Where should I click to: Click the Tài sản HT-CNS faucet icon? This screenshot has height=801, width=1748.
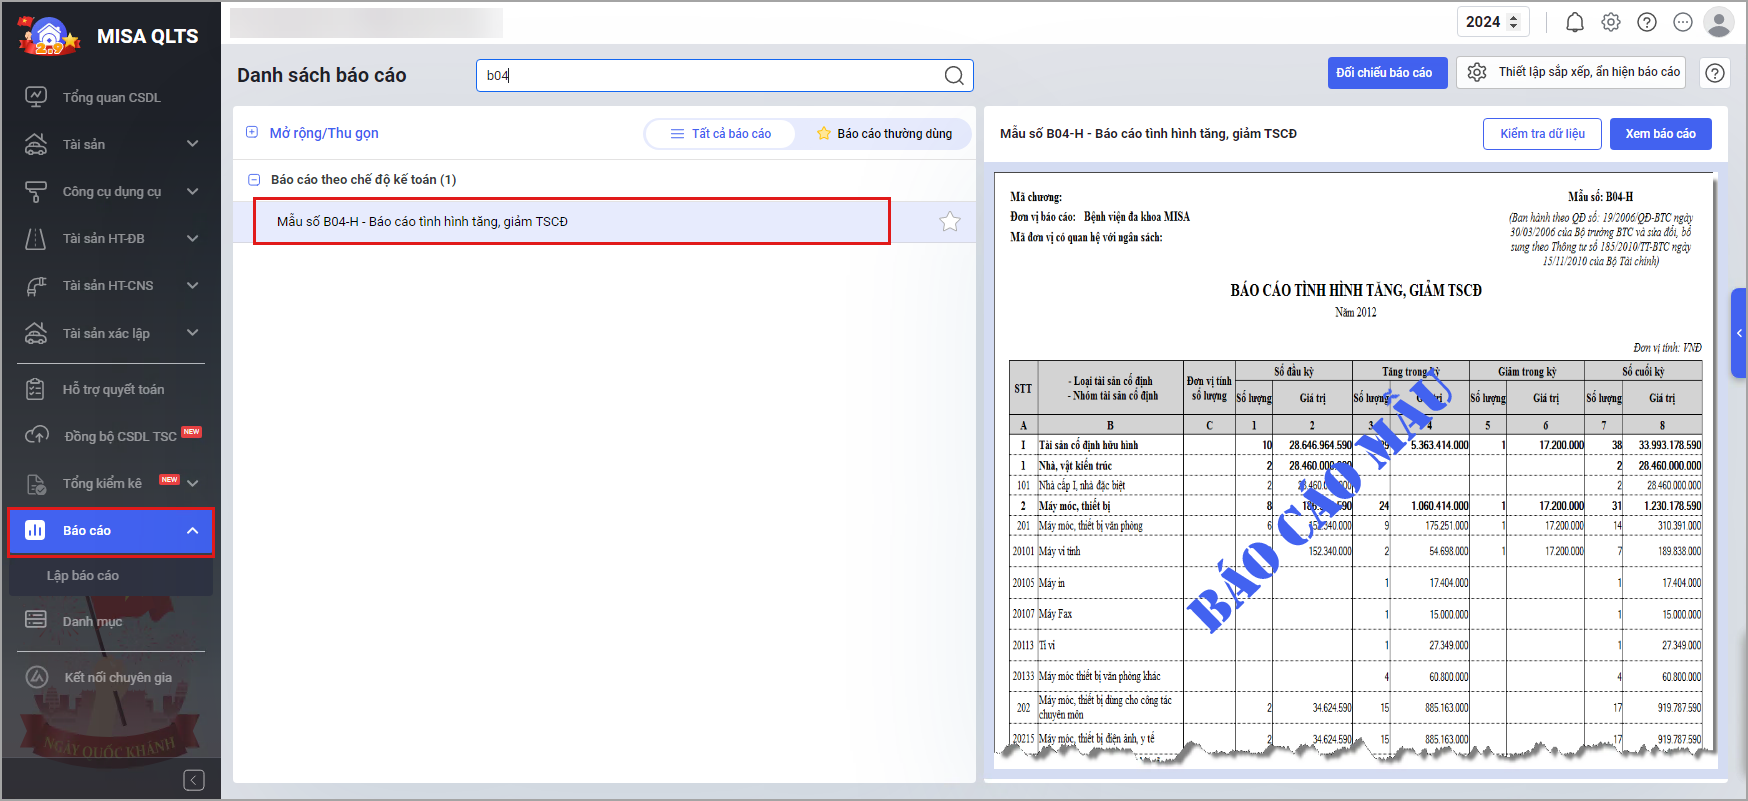click(36, 286)
